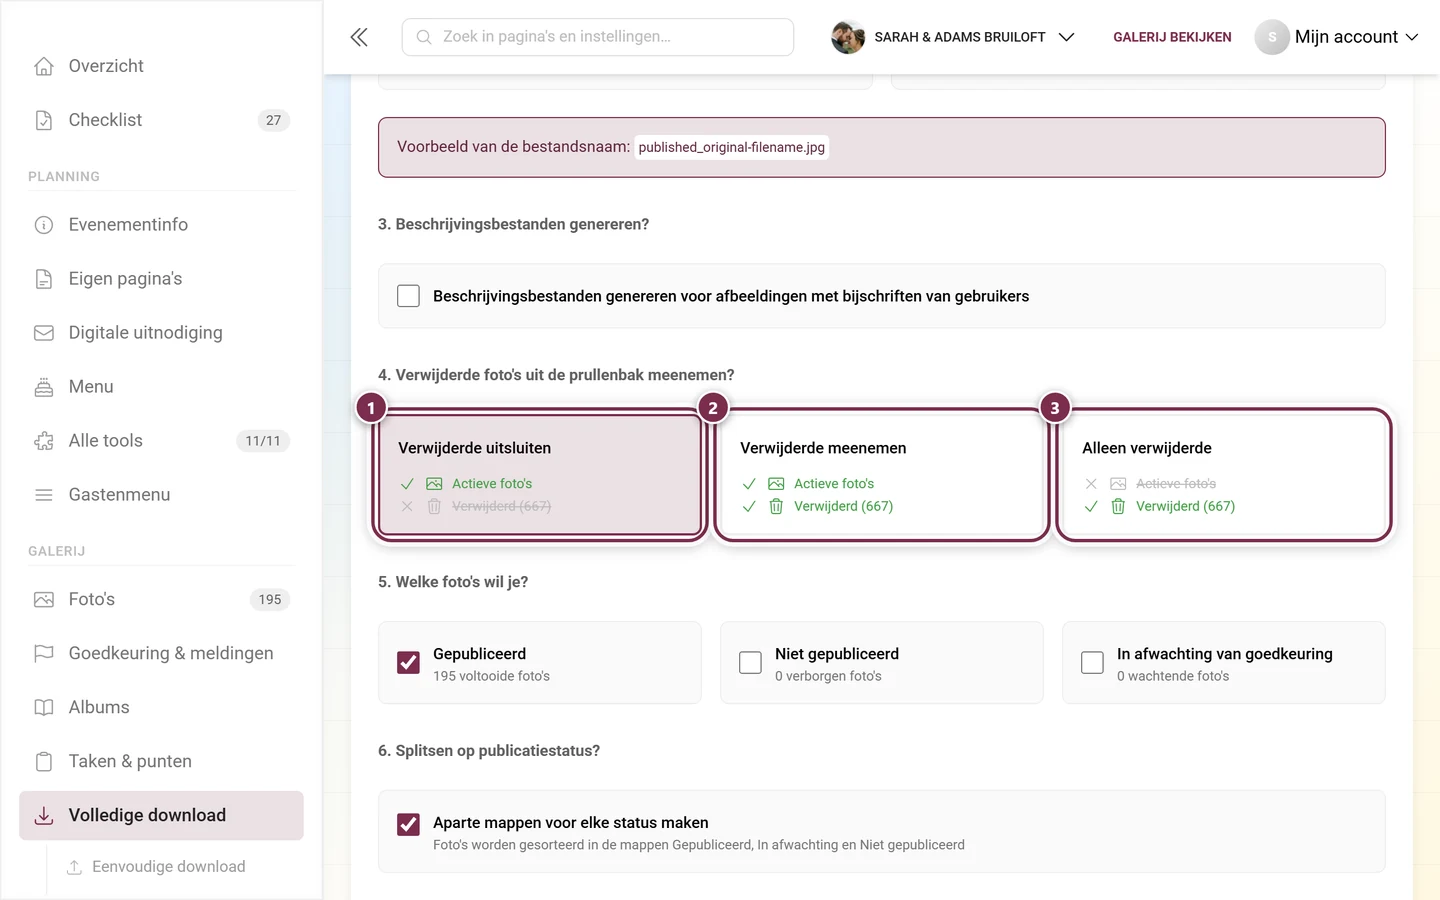Click the Digitale uitnodiging envelope icon
1440x900 pixels.
click(x=44, y=333)
